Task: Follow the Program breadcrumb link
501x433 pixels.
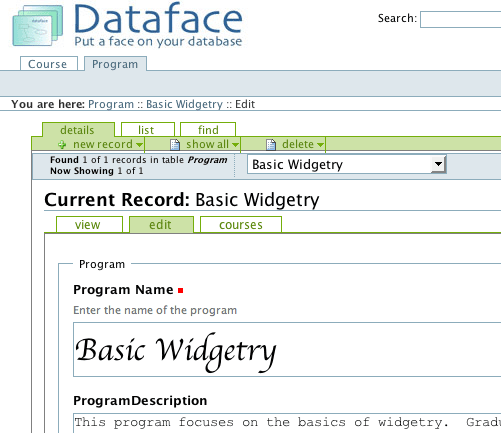Action: pyautogui.click(x=111, y=104)
